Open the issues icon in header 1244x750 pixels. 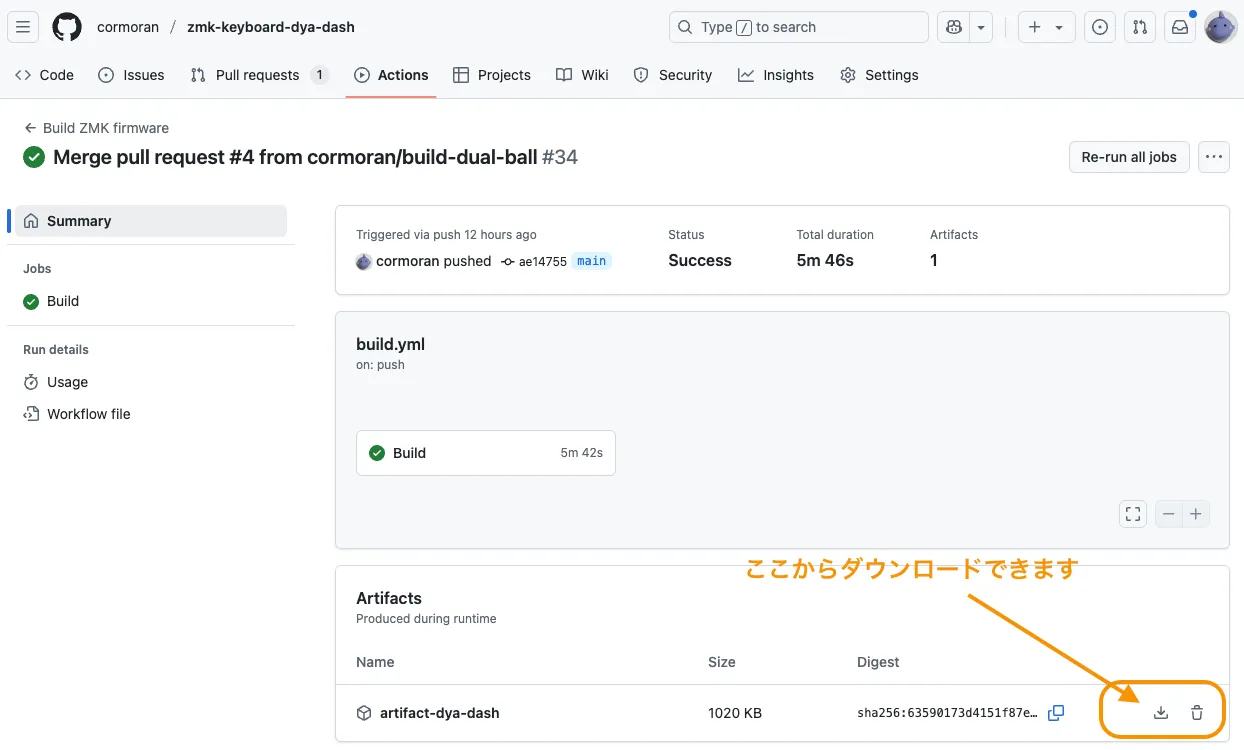pyautogui.click(x=1100, y=27)
